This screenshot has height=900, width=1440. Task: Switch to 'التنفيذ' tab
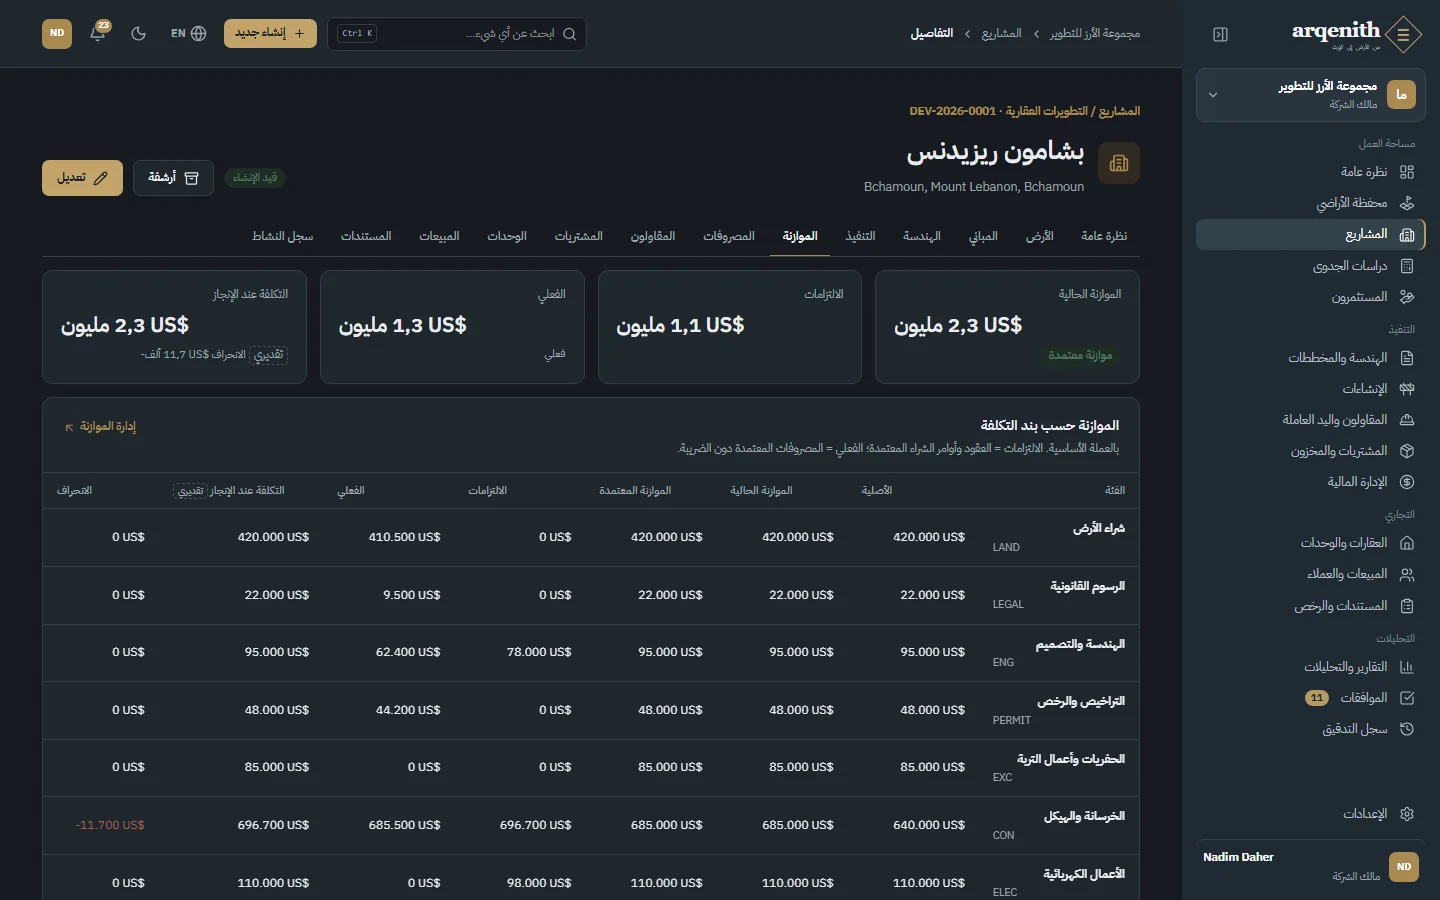860,236
